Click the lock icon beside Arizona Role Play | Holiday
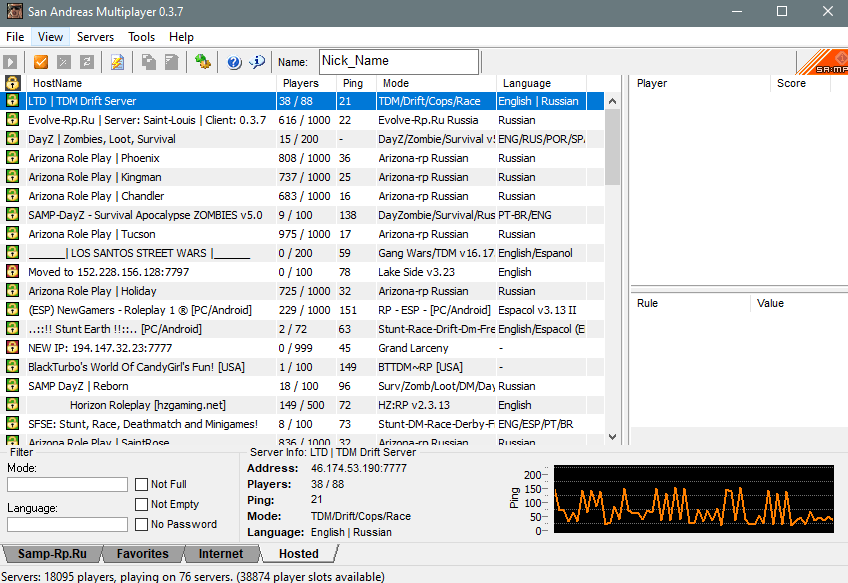Screen dimensions: 848x583 pos(12,290)
